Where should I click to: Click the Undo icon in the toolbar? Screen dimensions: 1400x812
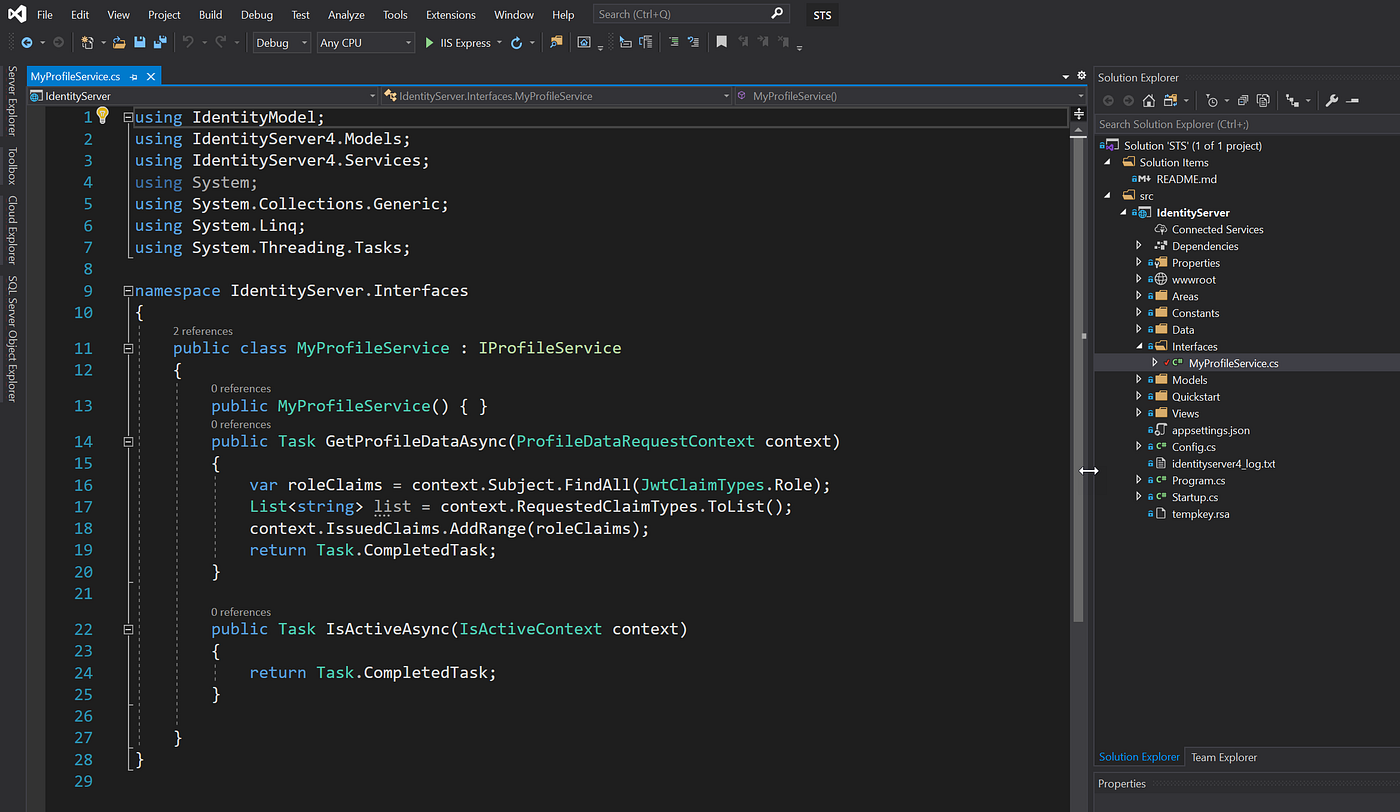pos(190,43)
